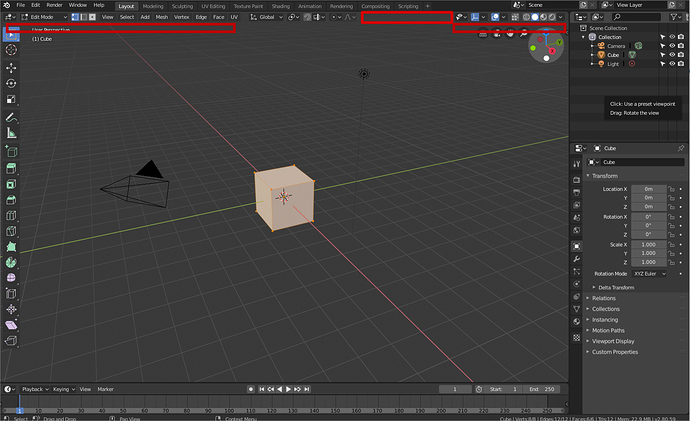Screen dimensions: 690x421
Task: Activate the Move tool
Action: click(11, 68)
